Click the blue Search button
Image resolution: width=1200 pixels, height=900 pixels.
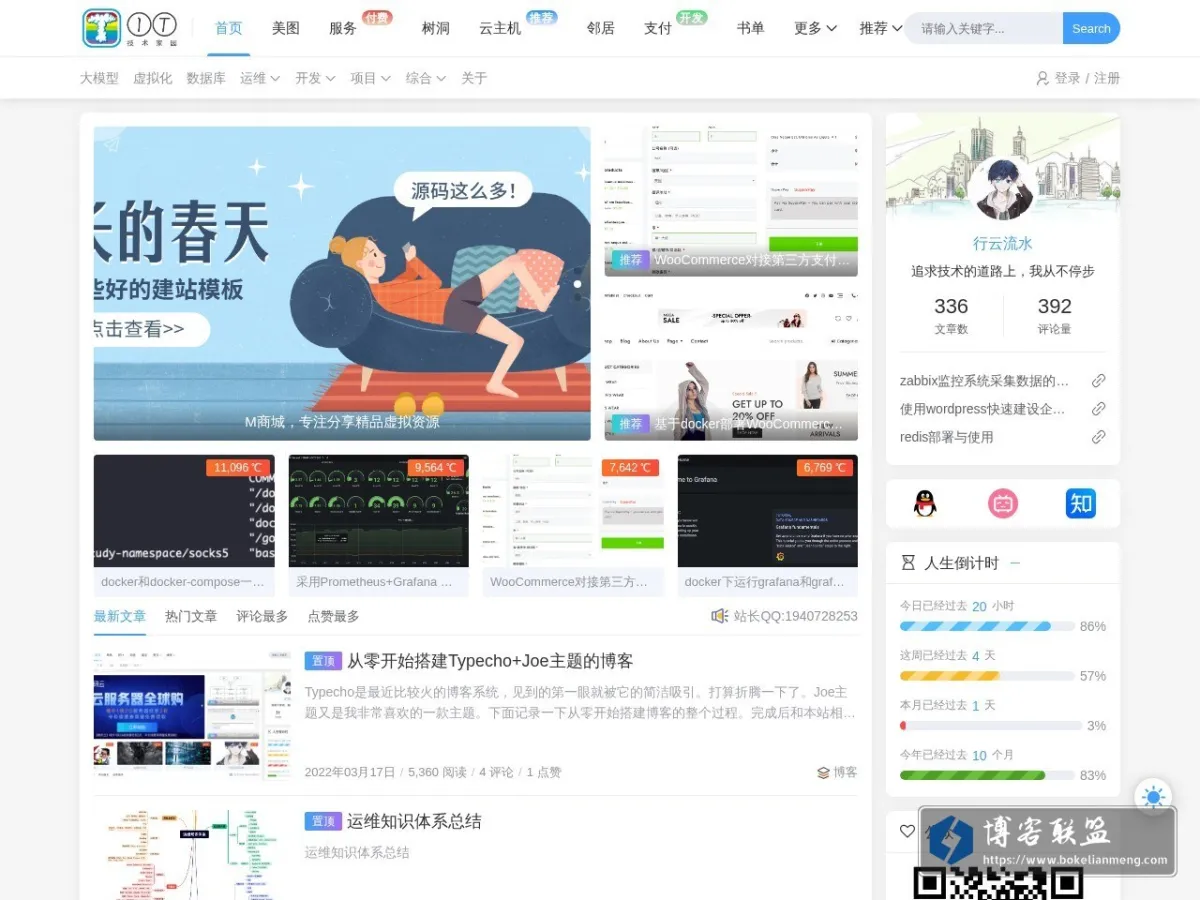pyautogui.click(x=1091, y=28)
